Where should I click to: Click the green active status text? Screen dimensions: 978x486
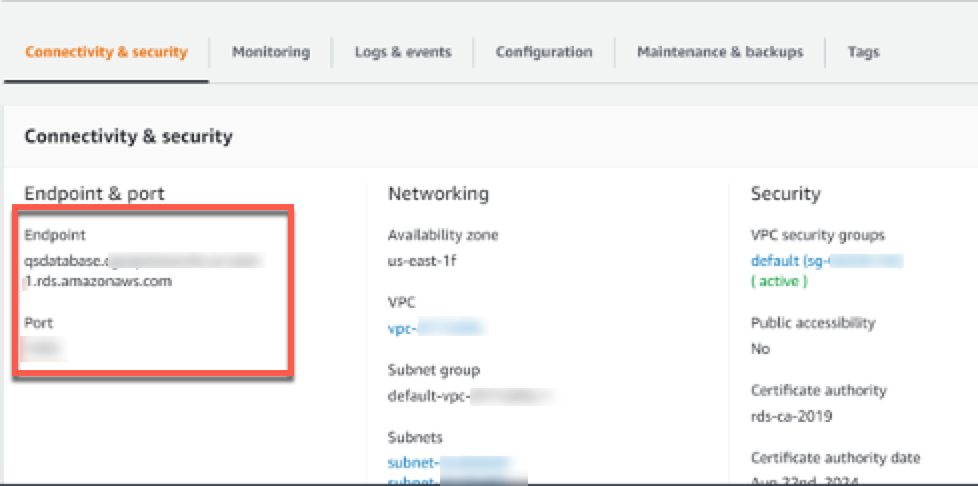[779, 282]
